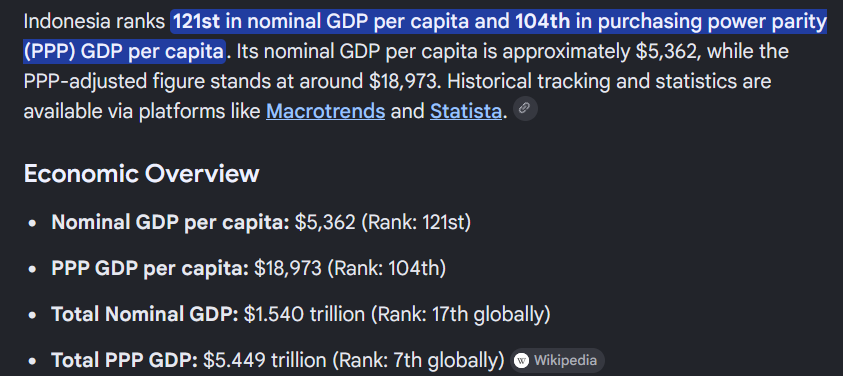Click the '$1.540 trillion' value
The height and width of the screenshot is (376, 843).
point(304,315)
